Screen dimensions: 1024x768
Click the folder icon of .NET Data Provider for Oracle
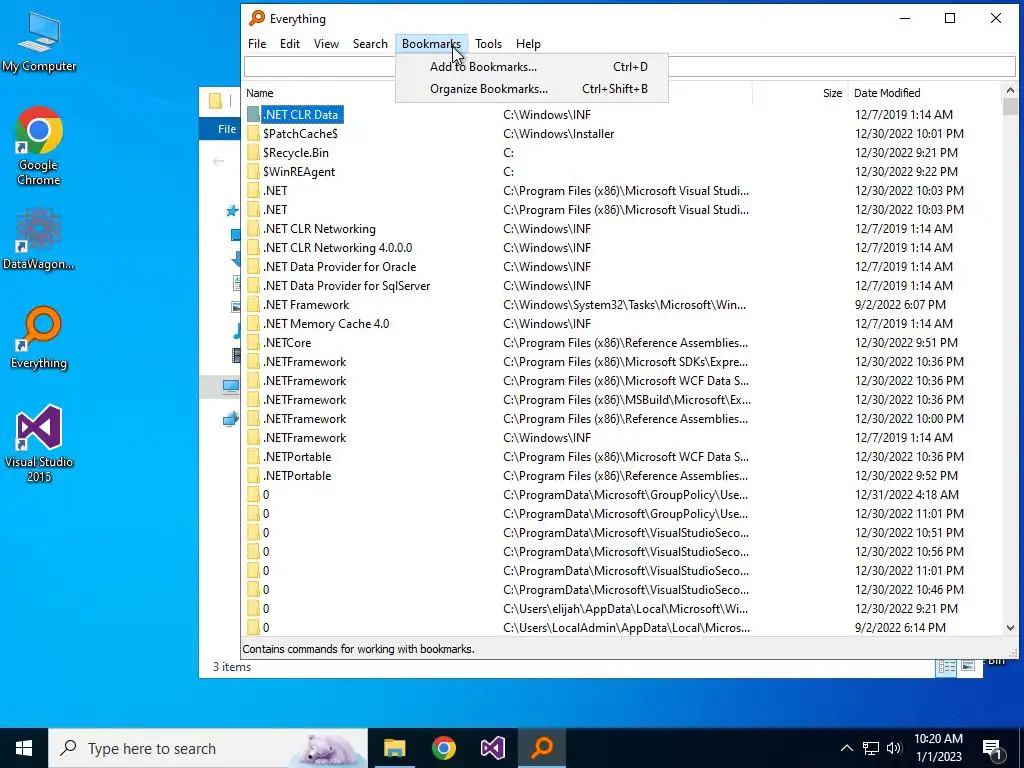click(x=253, y=267)
